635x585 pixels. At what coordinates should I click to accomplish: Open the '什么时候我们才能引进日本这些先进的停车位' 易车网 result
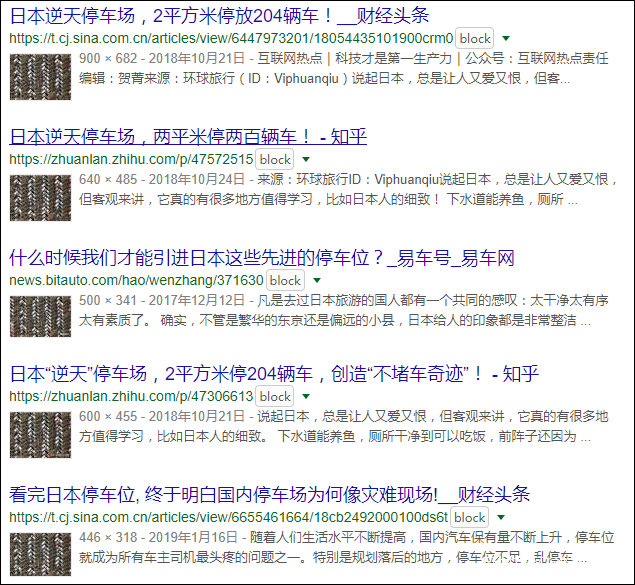262,257
